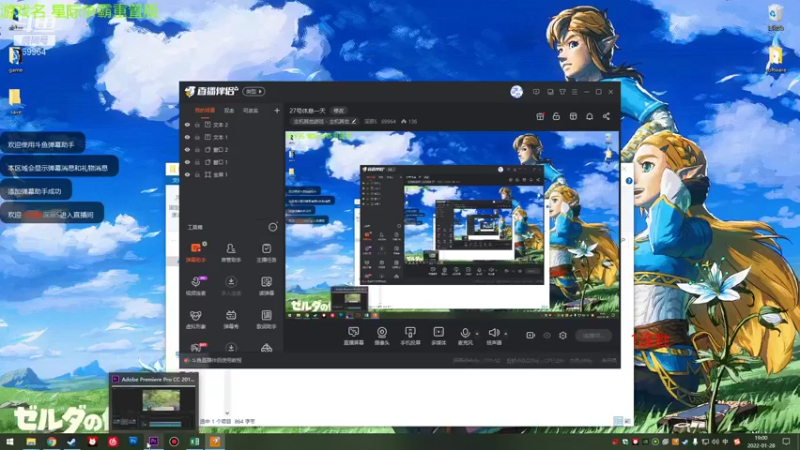Edit the stream category selector with pencil
This screenshot has height=450, width=800.
coord(324,121)
